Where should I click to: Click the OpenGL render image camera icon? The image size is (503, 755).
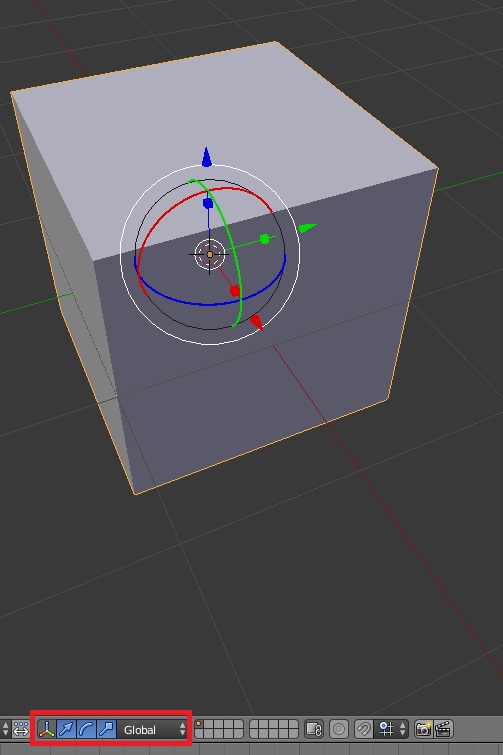424,729
